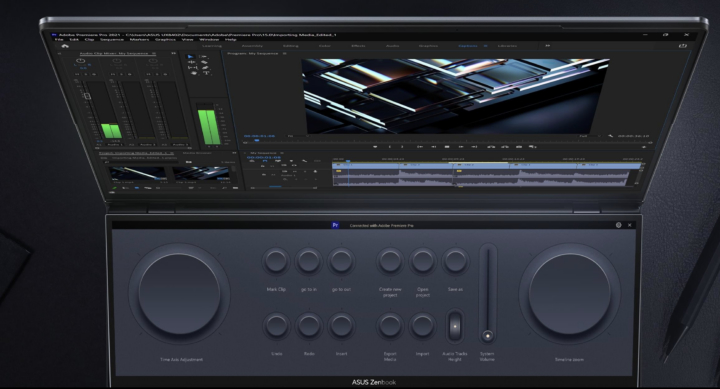Select the Selection tool arrow in Tools panel
This screenshot has width=720, height=389.
191,56
